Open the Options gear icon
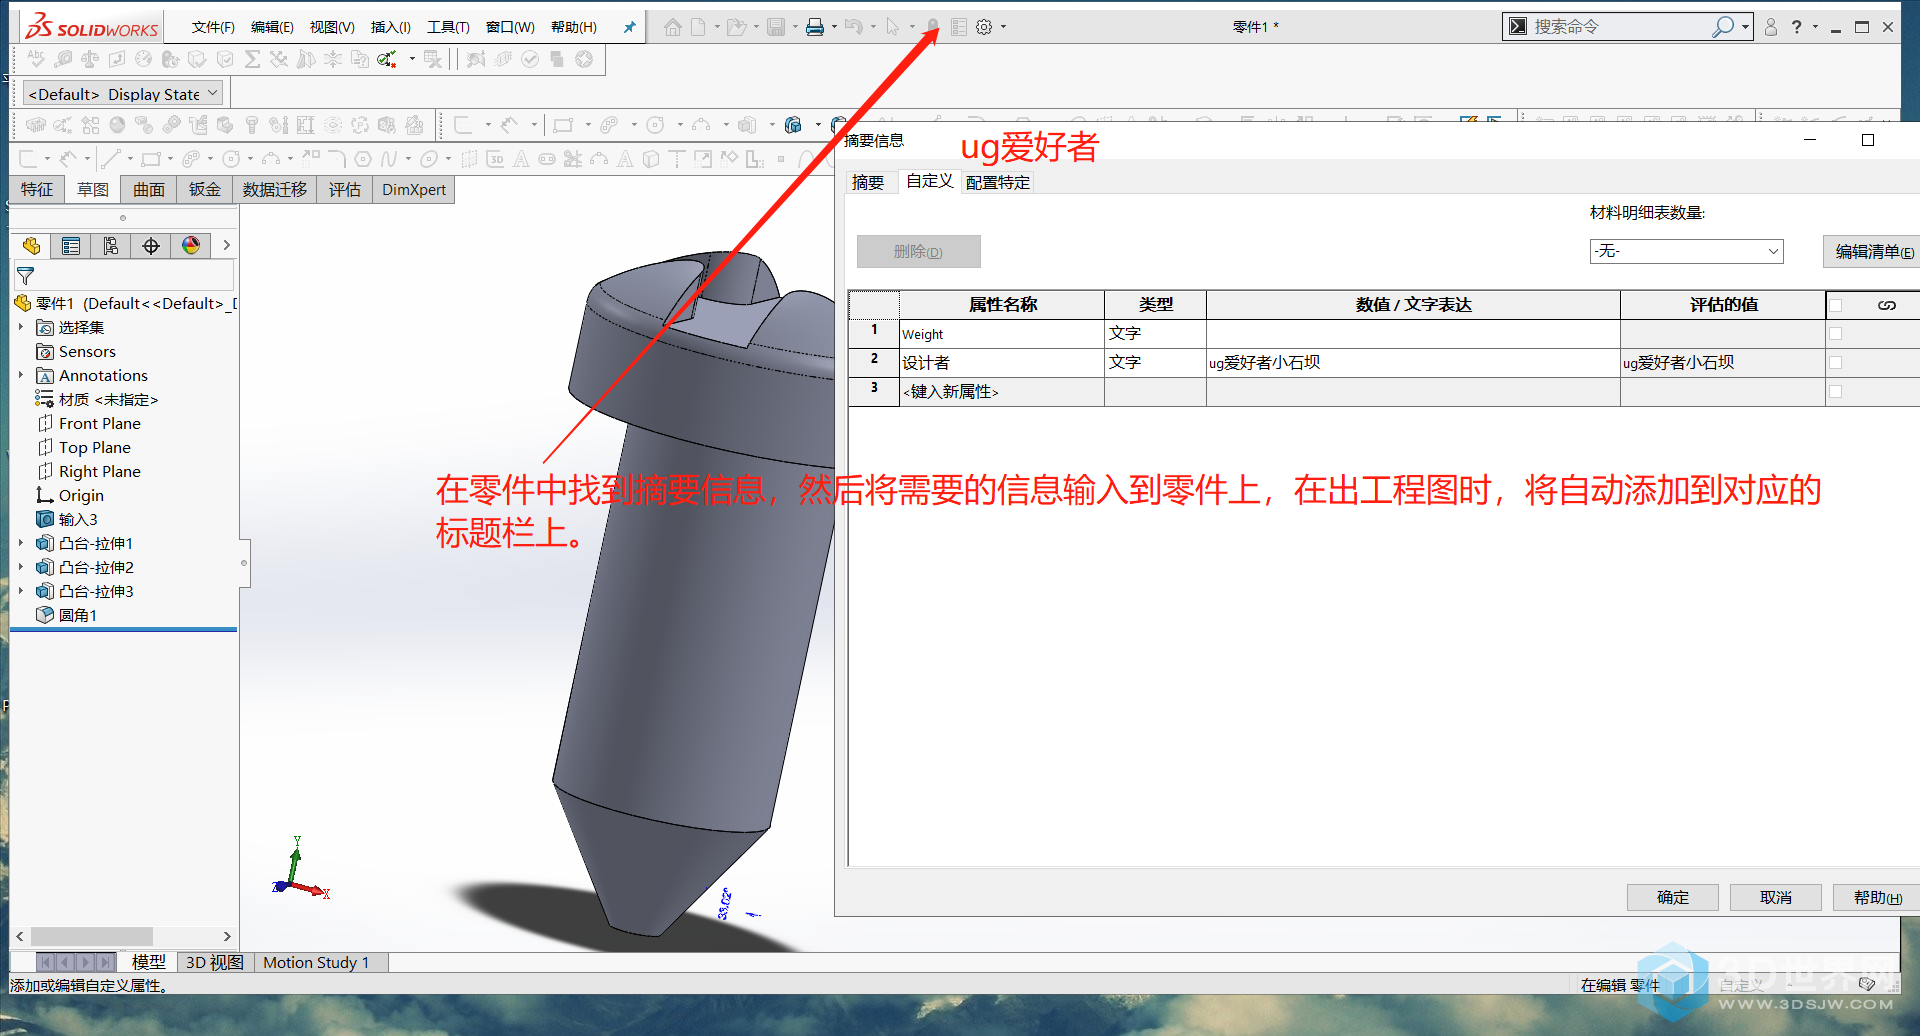1920x1036 pixels. point(984,27)
